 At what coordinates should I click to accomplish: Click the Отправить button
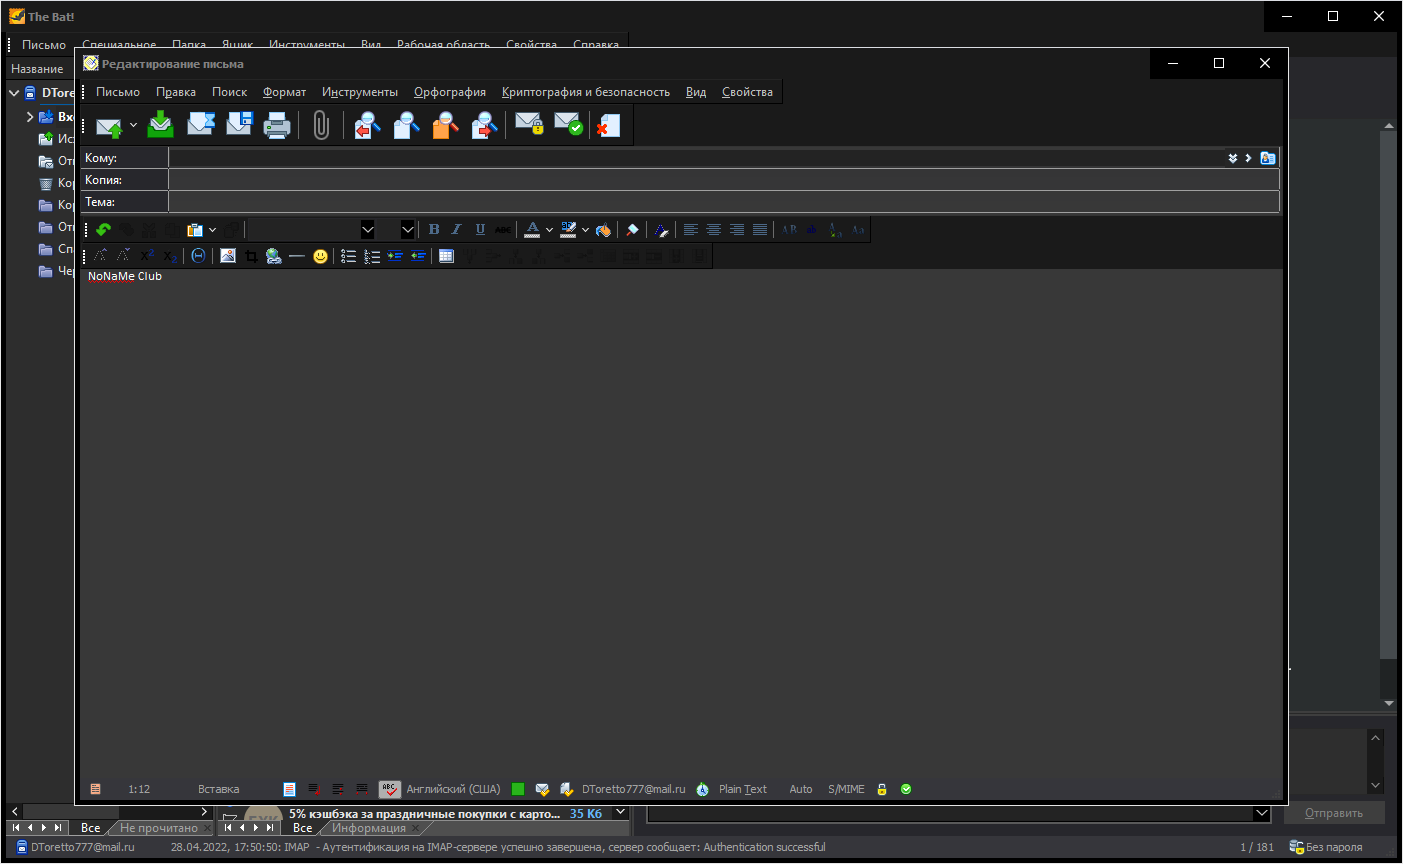(1334, 813)
